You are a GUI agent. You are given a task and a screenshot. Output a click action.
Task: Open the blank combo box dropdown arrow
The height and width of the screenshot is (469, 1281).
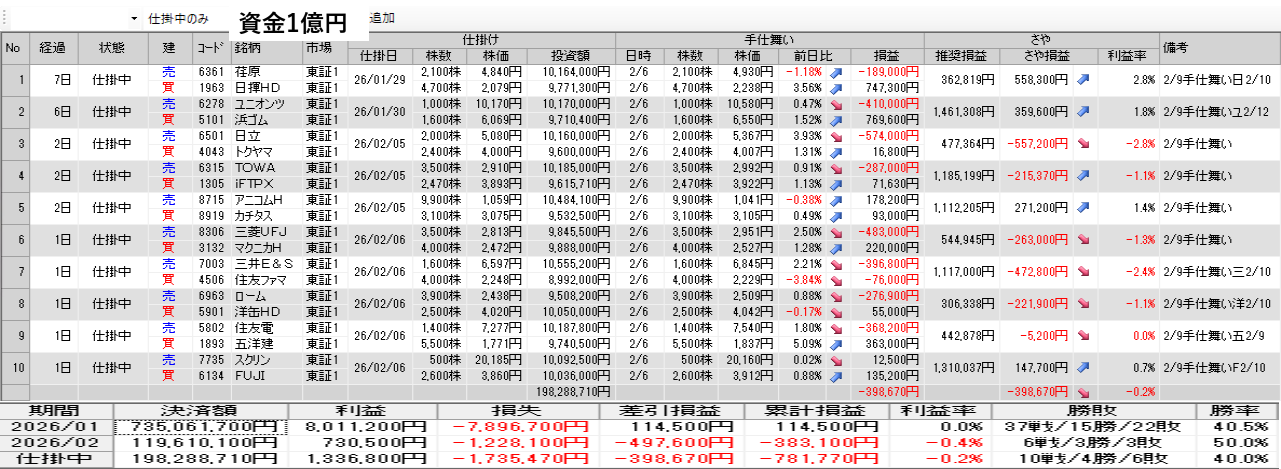pos(134,19)
